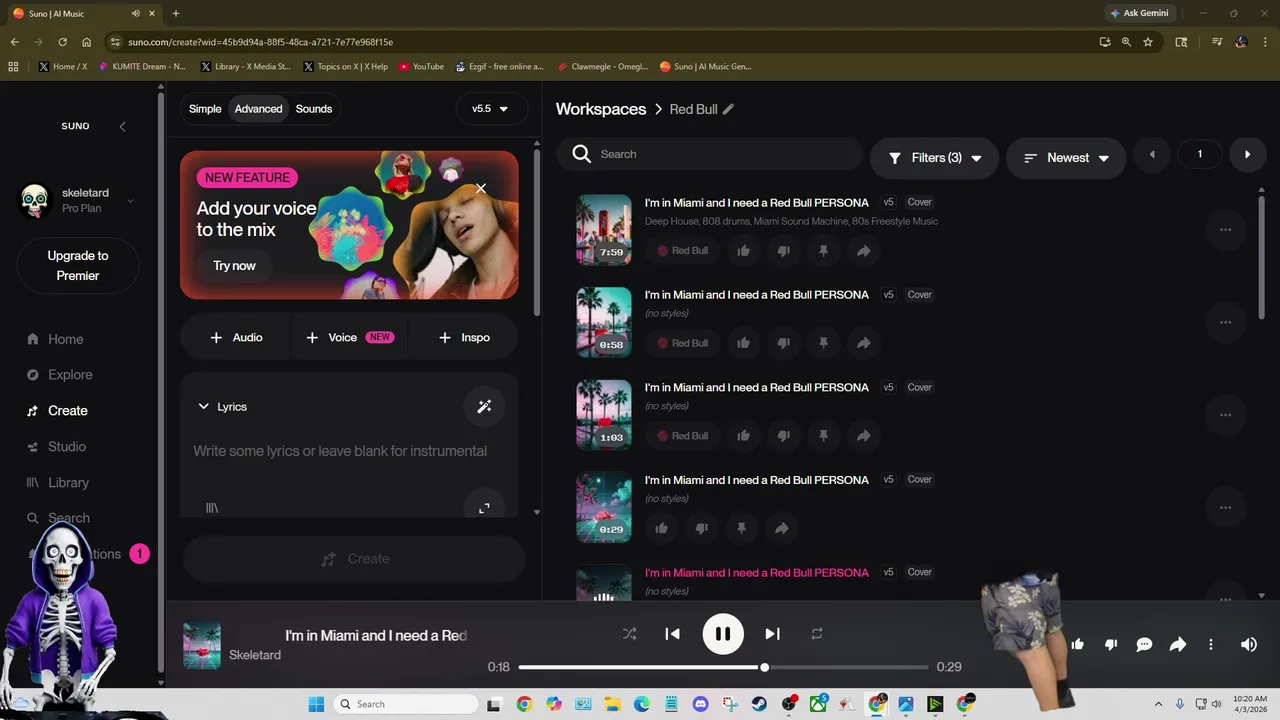The height and width of the screenshot is (720, 1280).
Task: Add Audio with plus button
Action: [236, 338]
